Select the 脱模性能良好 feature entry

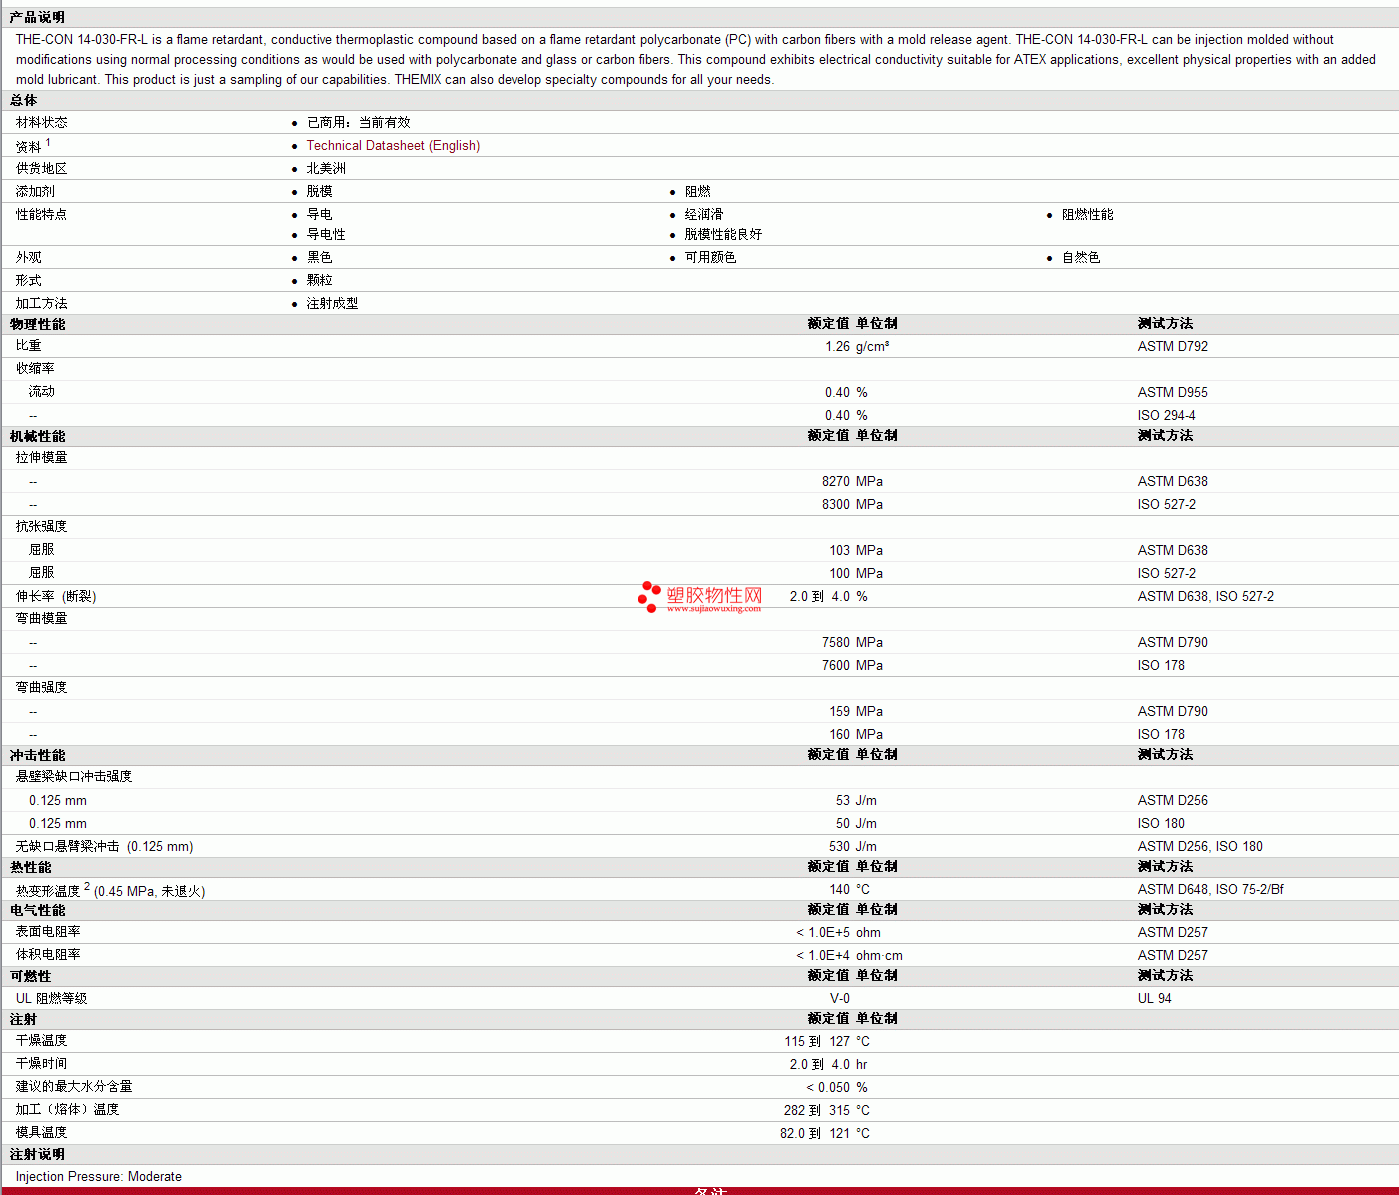pos(723,235)
